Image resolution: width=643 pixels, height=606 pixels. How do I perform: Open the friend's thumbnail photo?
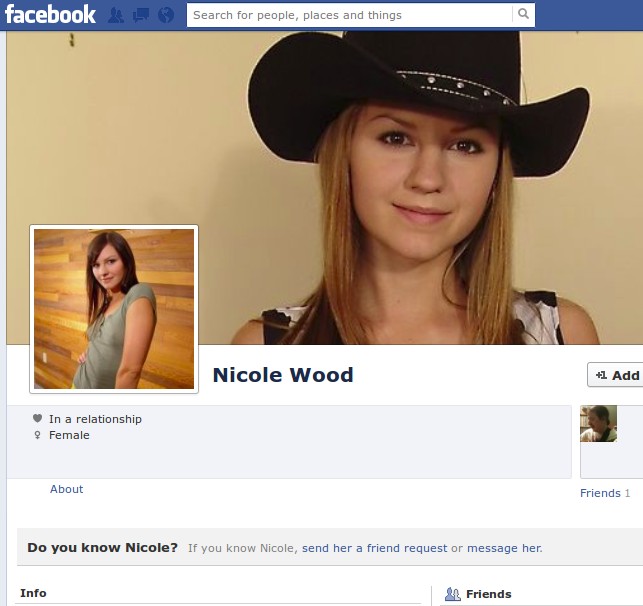point(598,424)
